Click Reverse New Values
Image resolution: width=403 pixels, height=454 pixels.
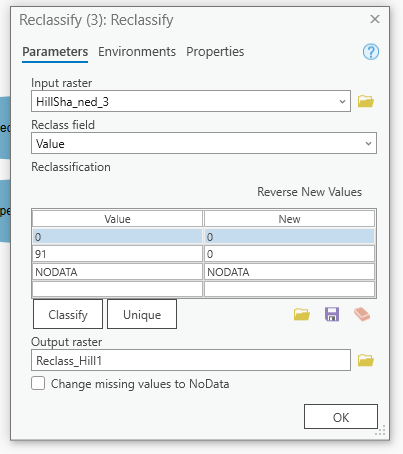click(309, 192)
